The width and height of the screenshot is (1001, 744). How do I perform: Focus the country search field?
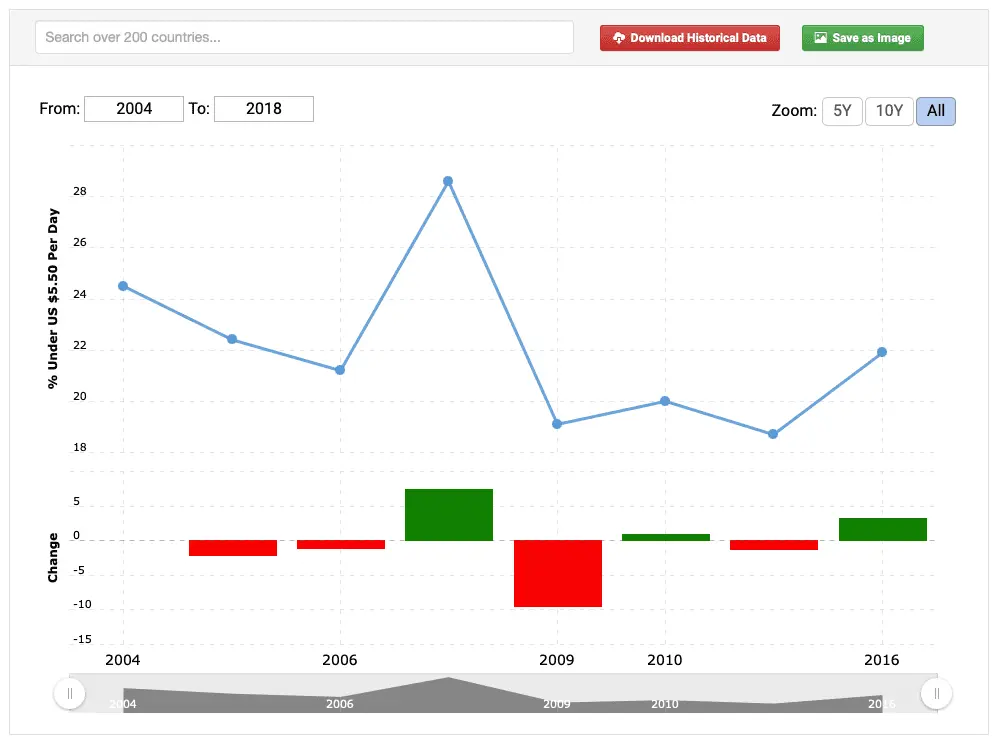click(304, 37)
